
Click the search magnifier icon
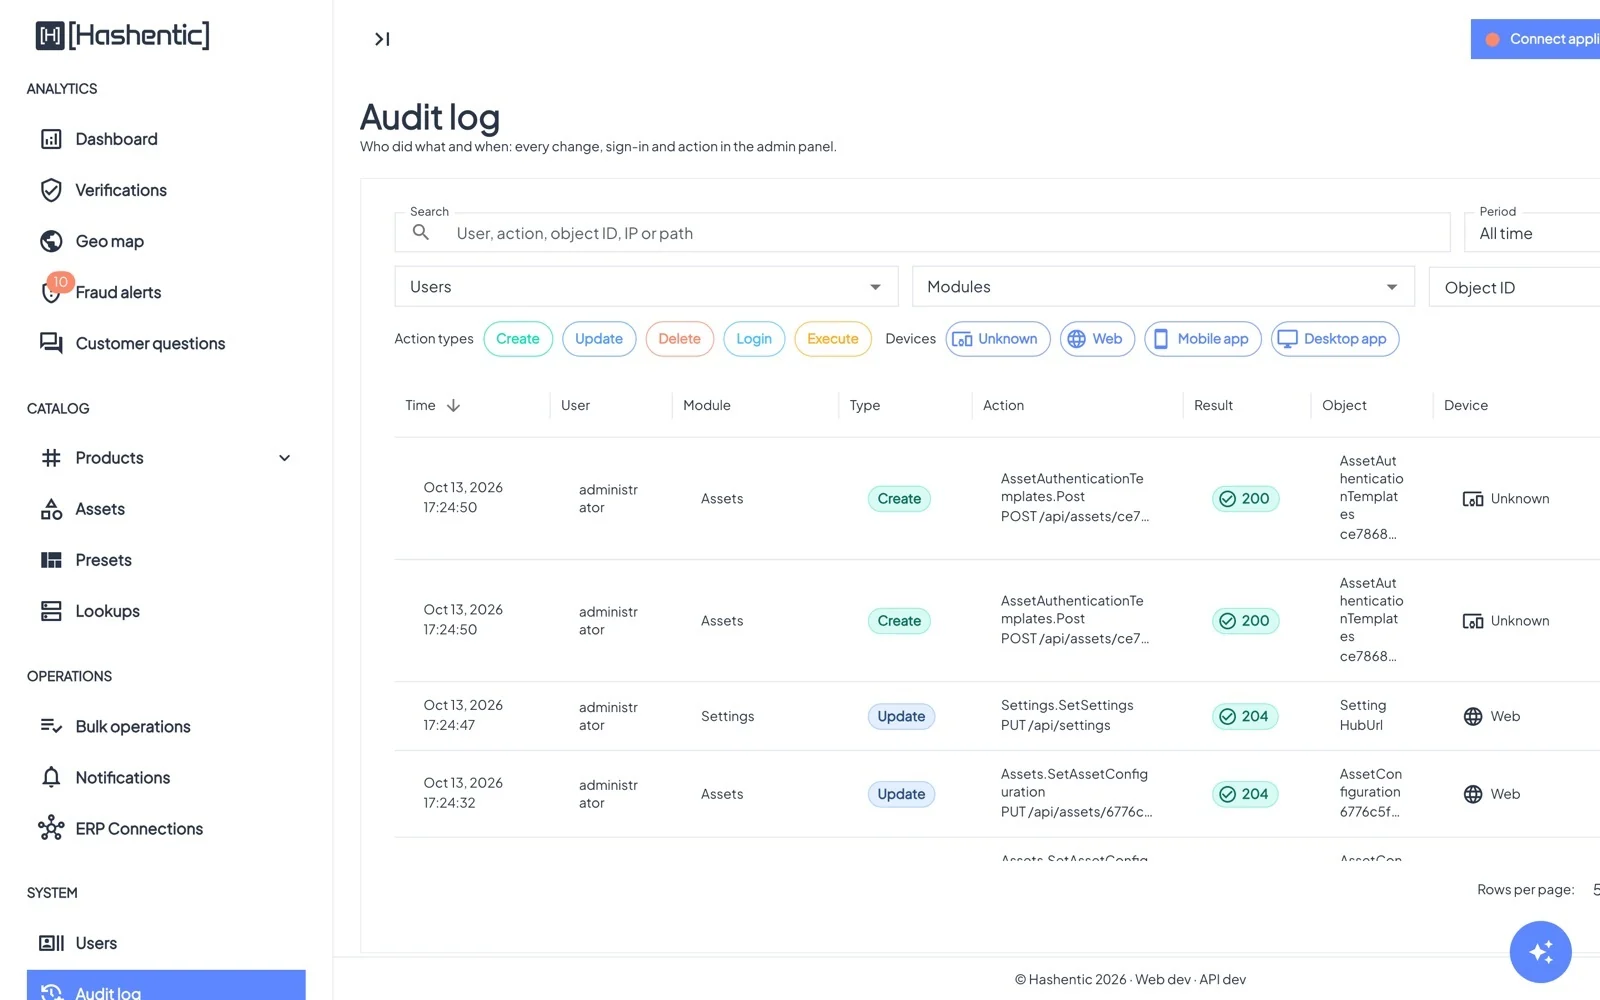[x=421, y=232]
